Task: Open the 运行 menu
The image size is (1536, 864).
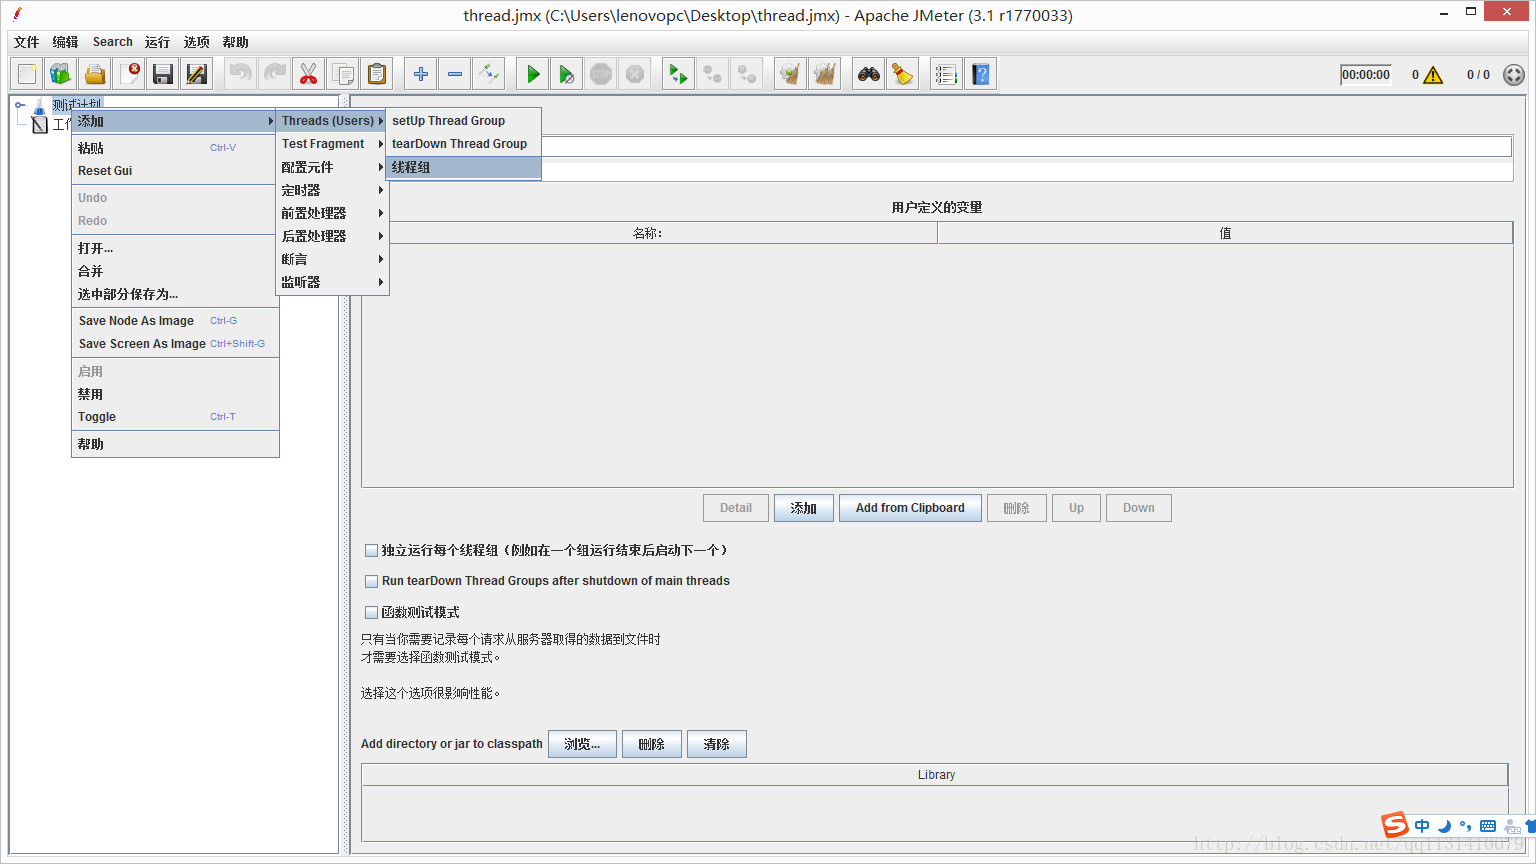Action: 157,42
